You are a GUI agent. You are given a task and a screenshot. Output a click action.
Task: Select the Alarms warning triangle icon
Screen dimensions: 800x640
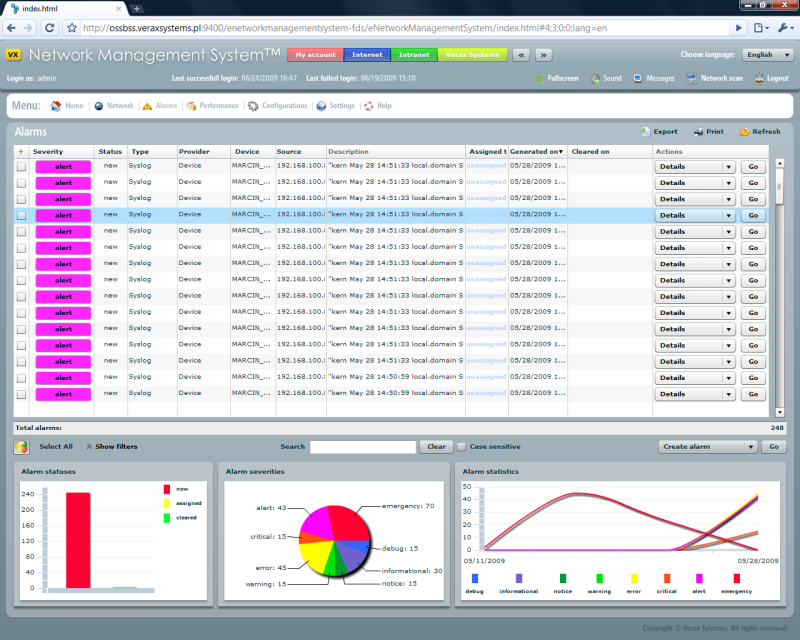click(x=147, y=106)
